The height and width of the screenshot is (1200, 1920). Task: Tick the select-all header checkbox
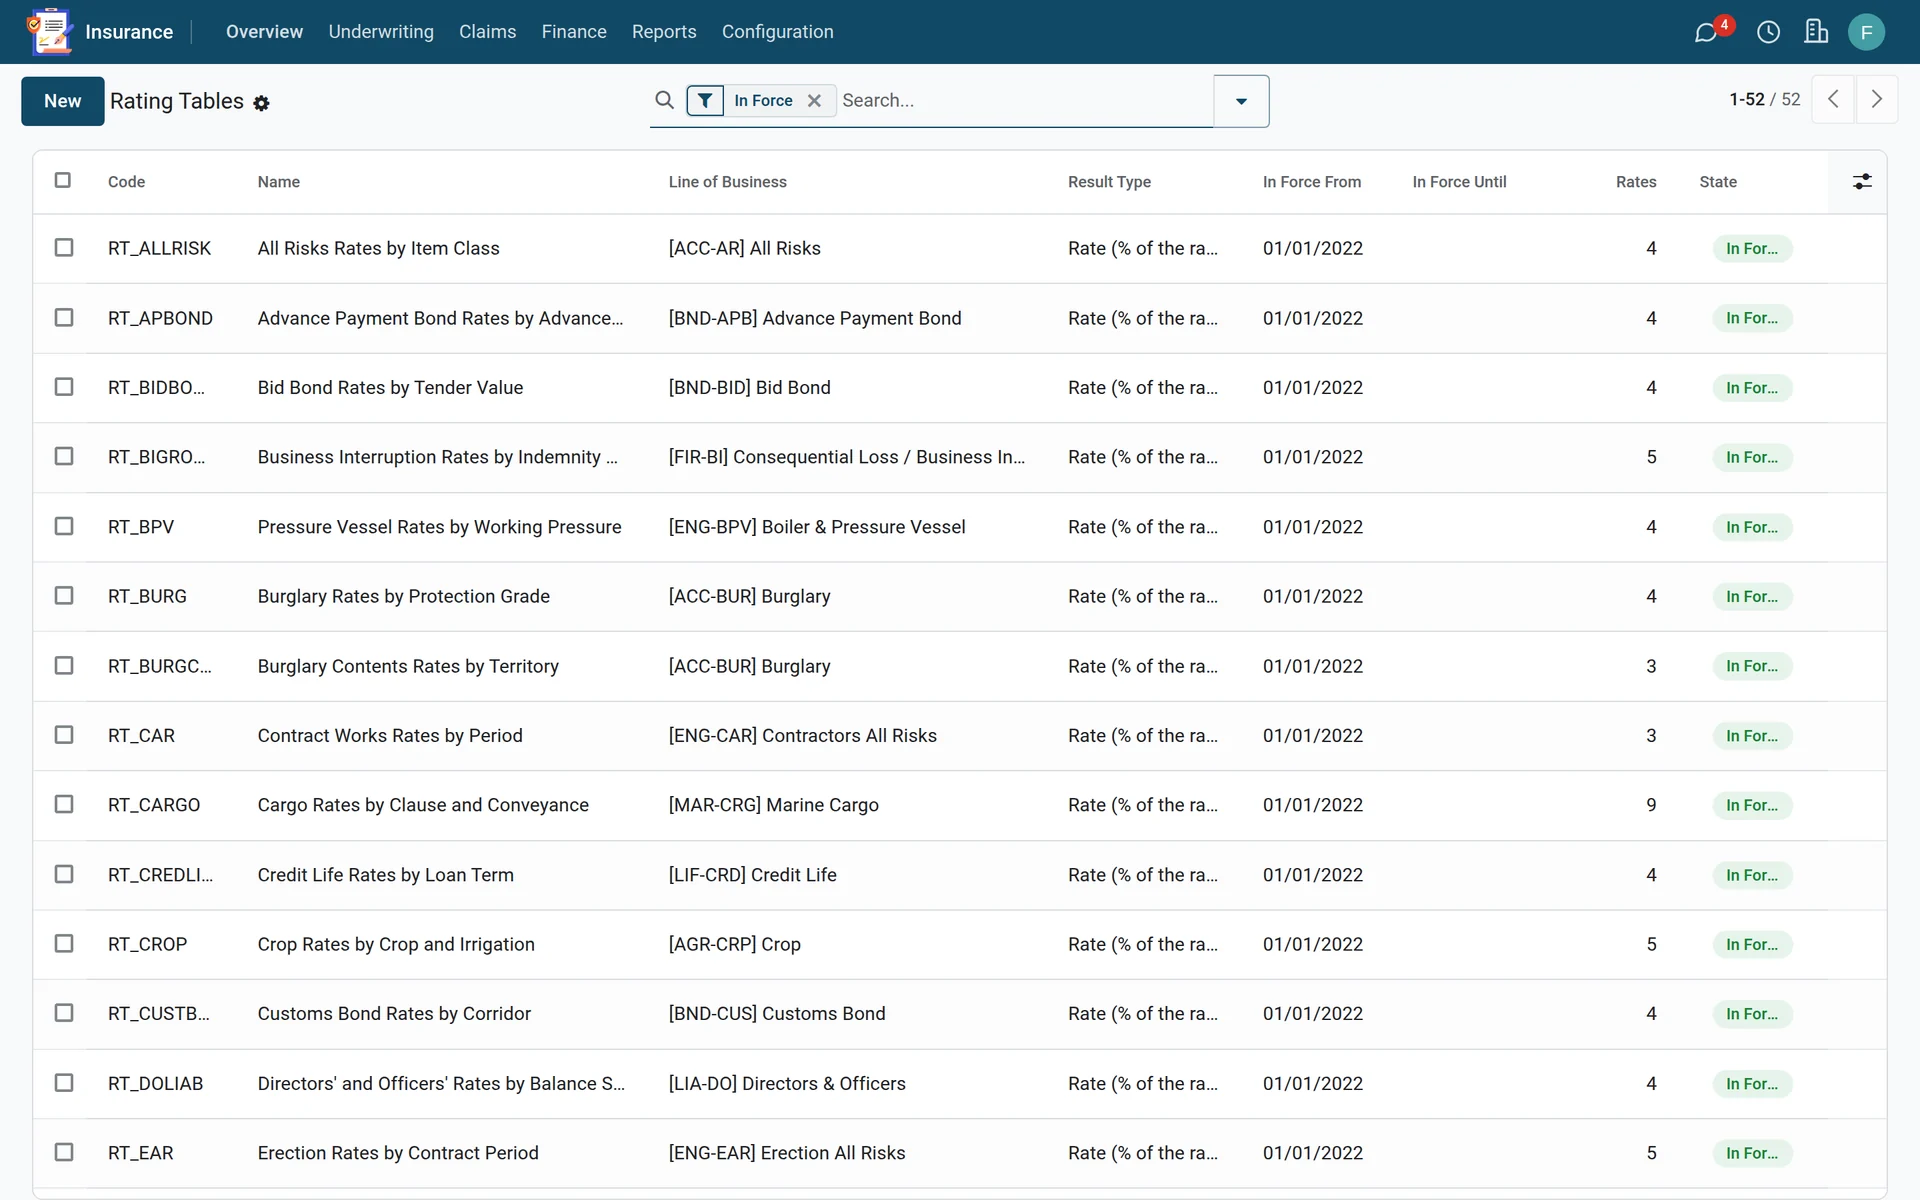coord(63,180)
